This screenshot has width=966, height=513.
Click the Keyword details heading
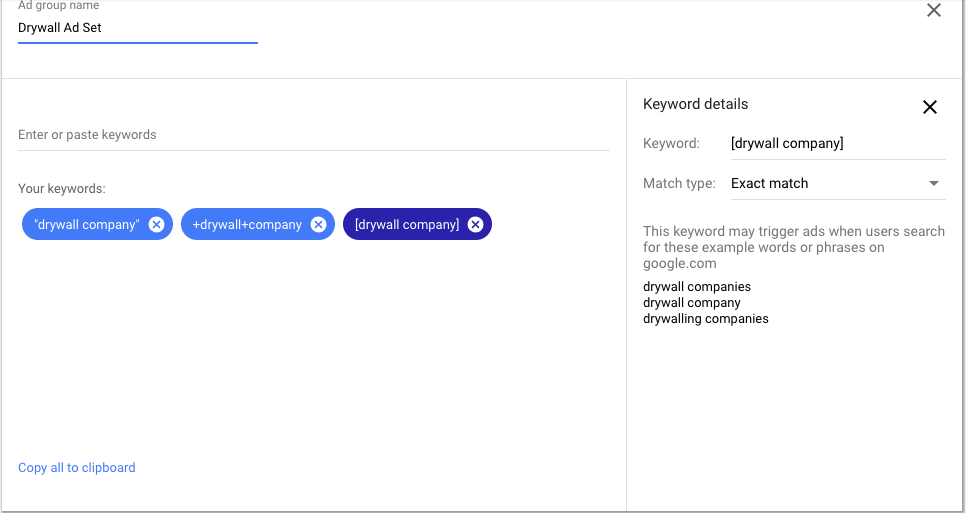(x=696, y=104)
